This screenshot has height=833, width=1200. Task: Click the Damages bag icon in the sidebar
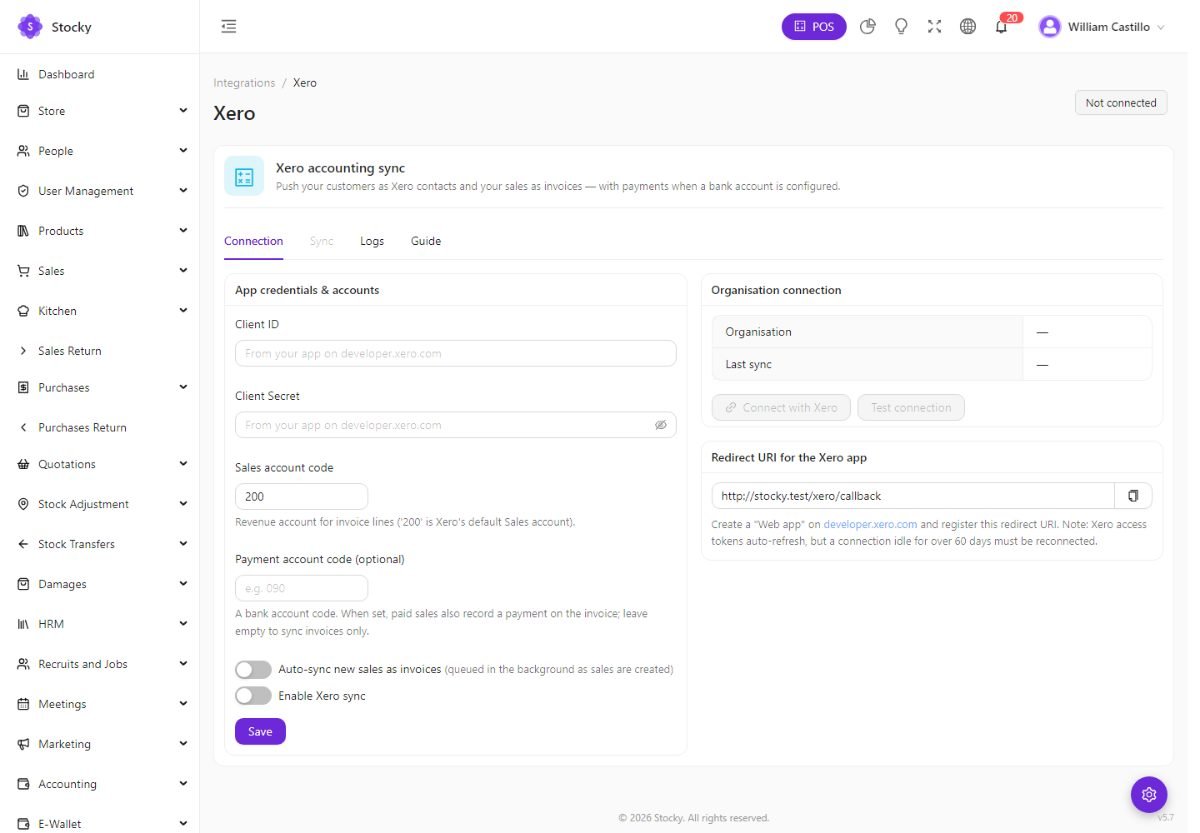(x=24, y=584)
